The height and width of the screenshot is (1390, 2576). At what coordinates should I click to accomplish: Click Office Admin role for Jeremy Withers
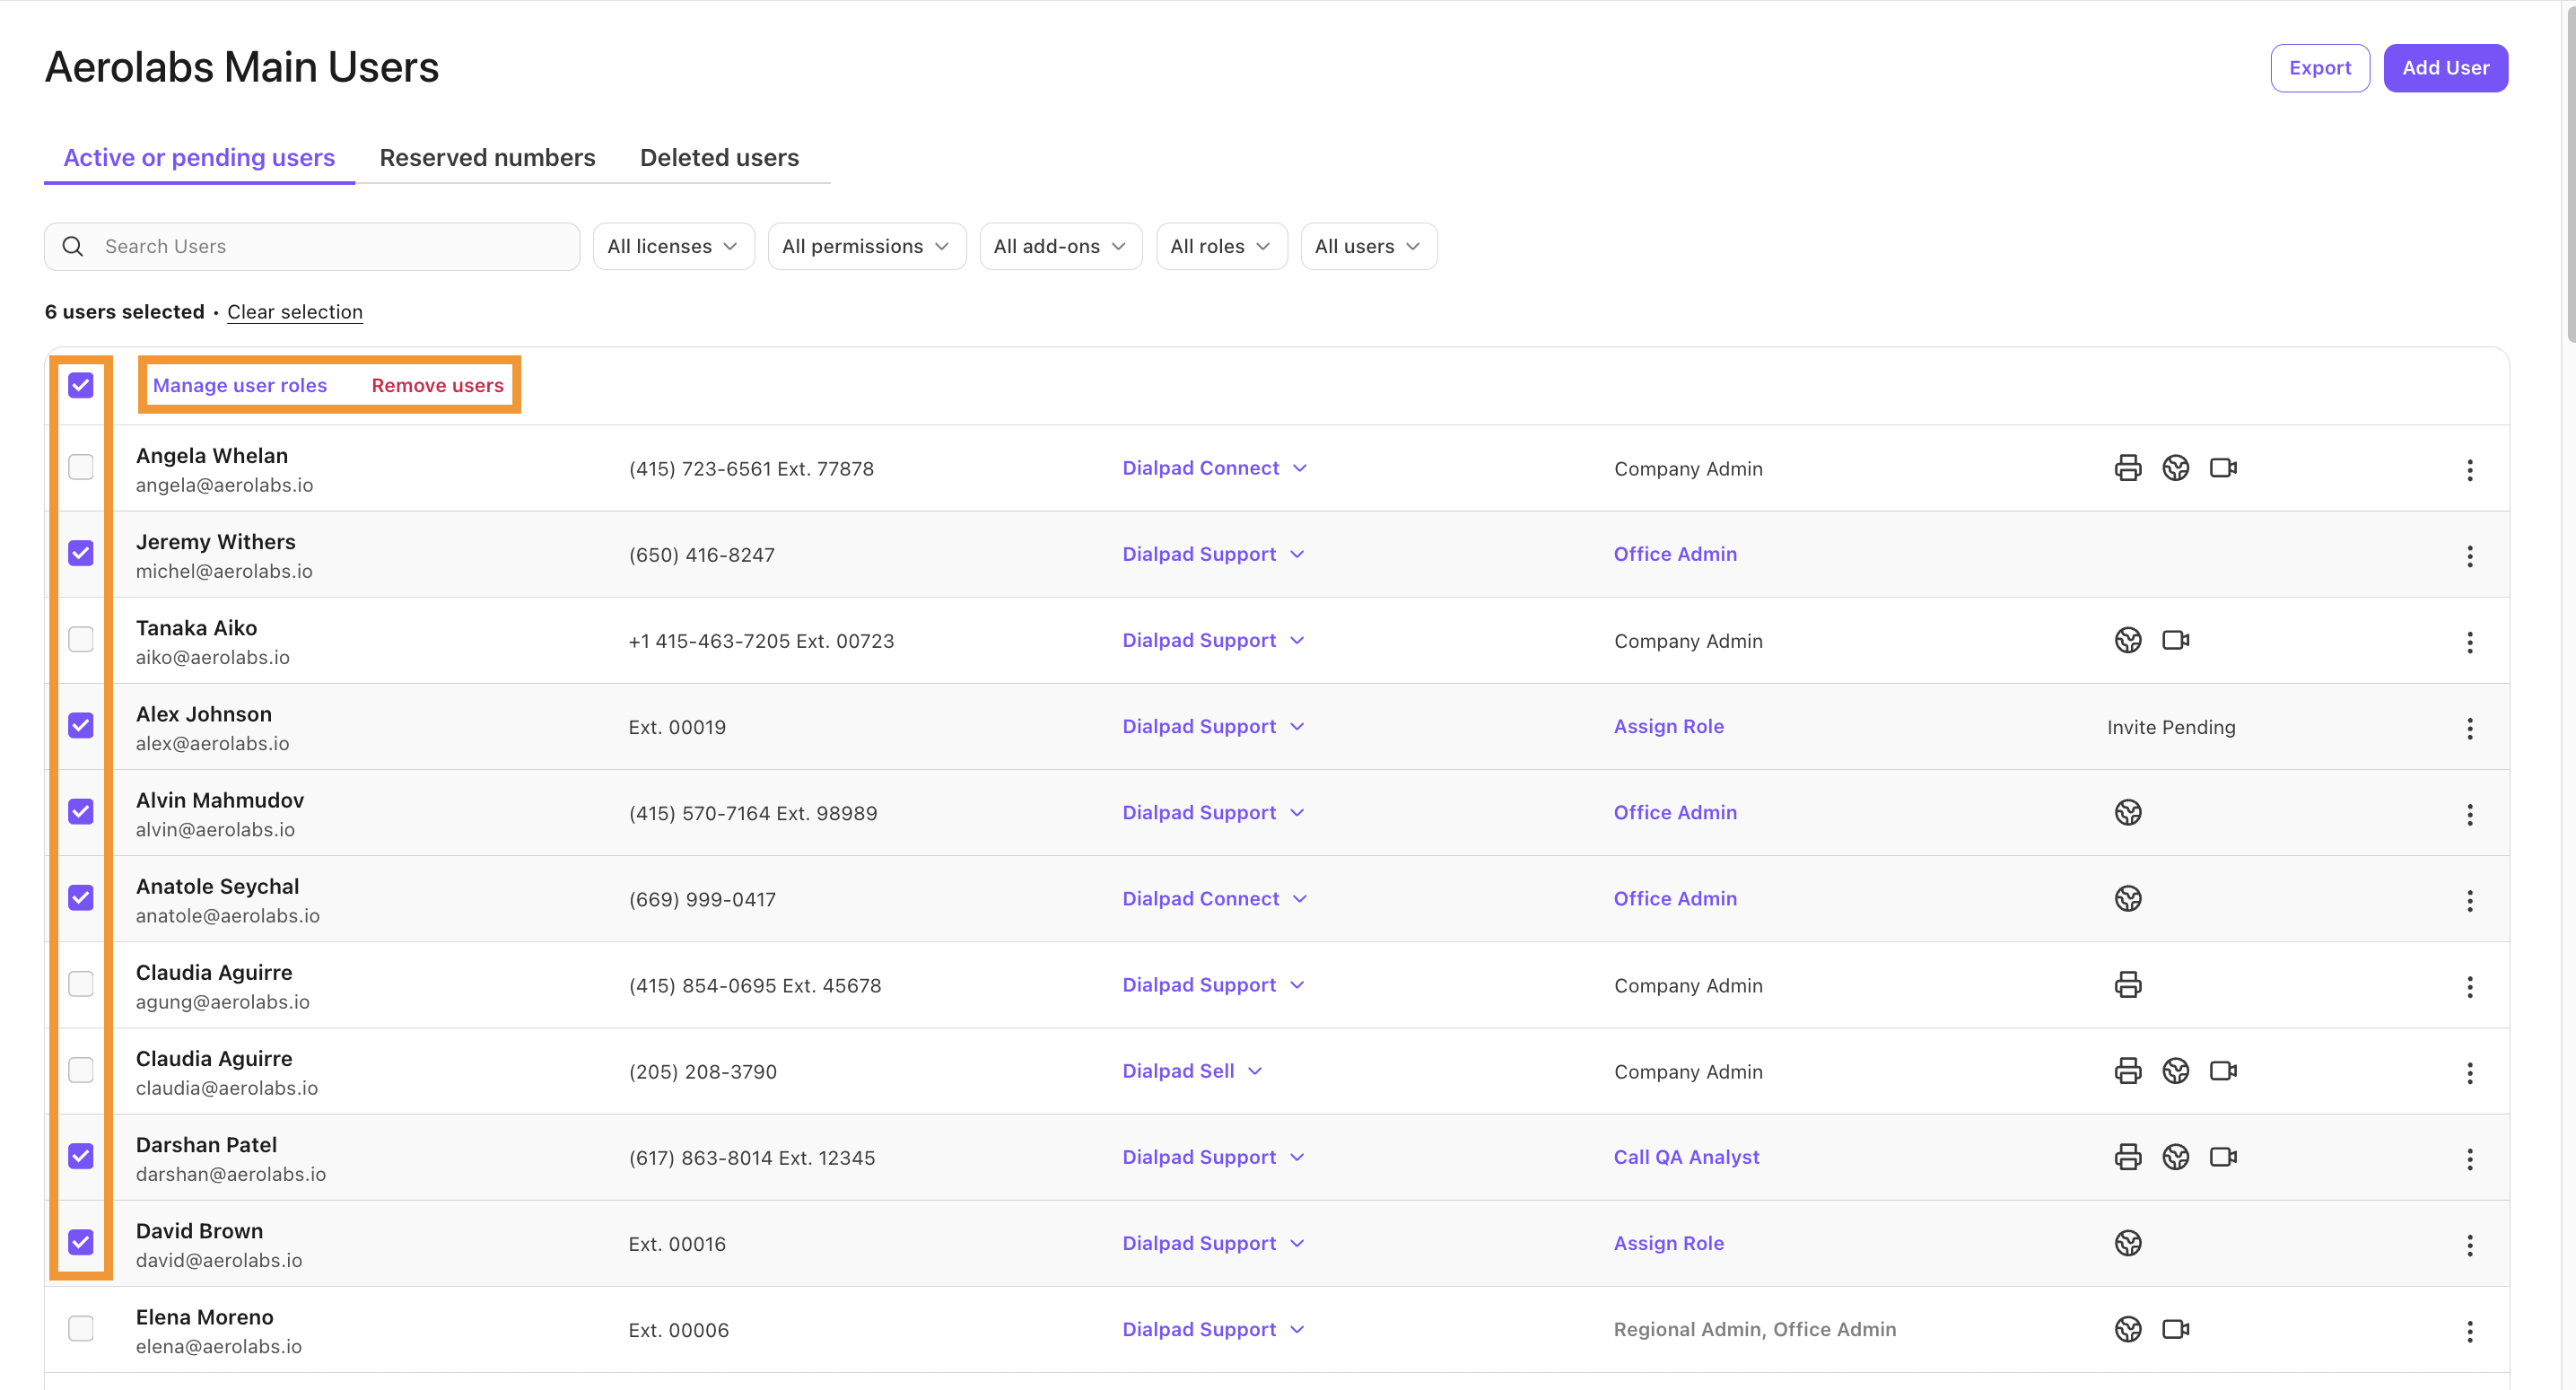pyautogui.click(x=1675, y=554)
